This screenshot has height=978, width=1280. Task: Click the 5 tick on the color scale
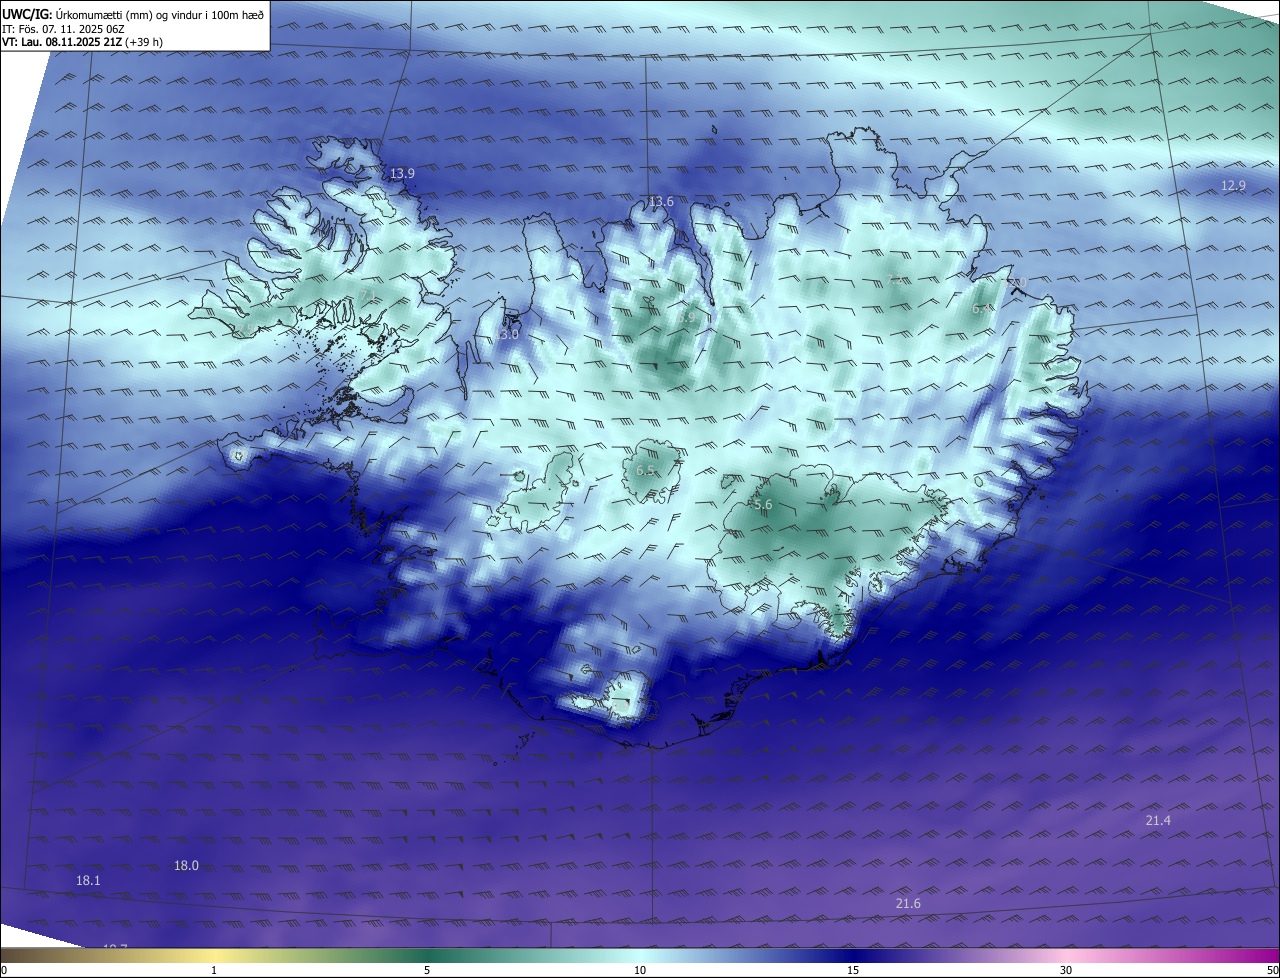(427, 970)
